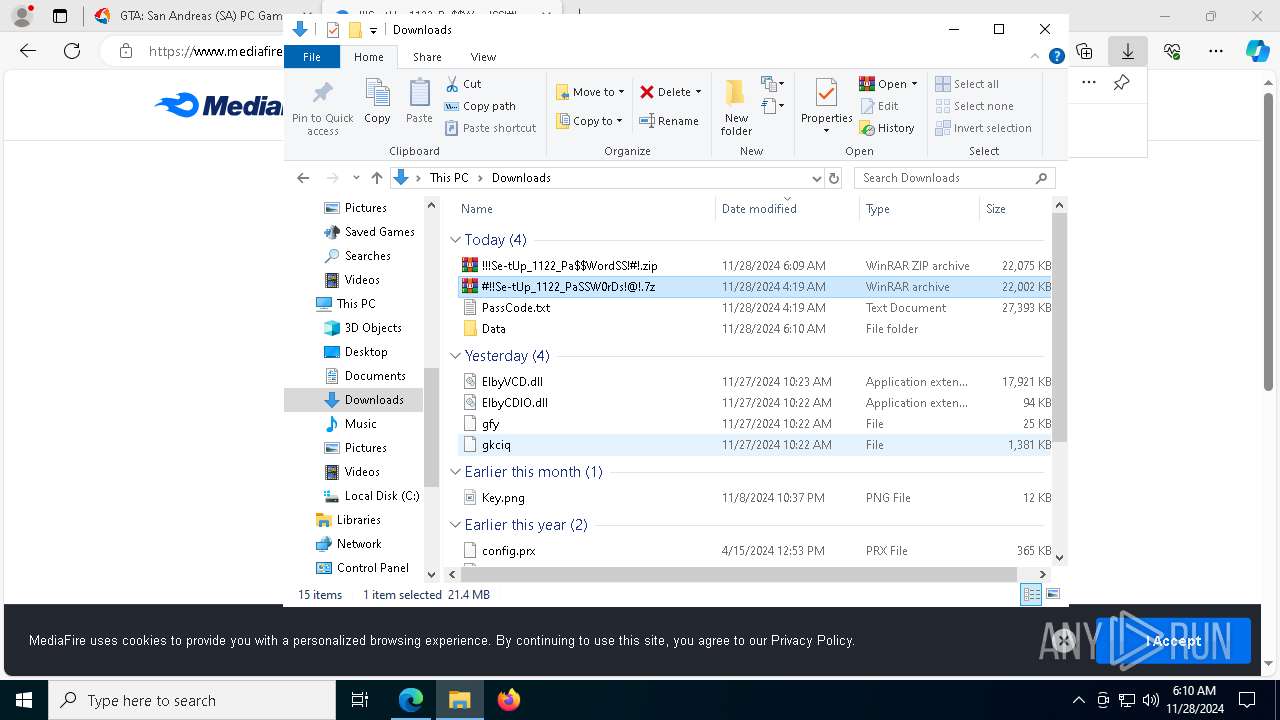Image resolution: width=1280 pixels, height=720 pixels.
Task: Switch to Large icons view layout icon
Action: pos(1052,594)
